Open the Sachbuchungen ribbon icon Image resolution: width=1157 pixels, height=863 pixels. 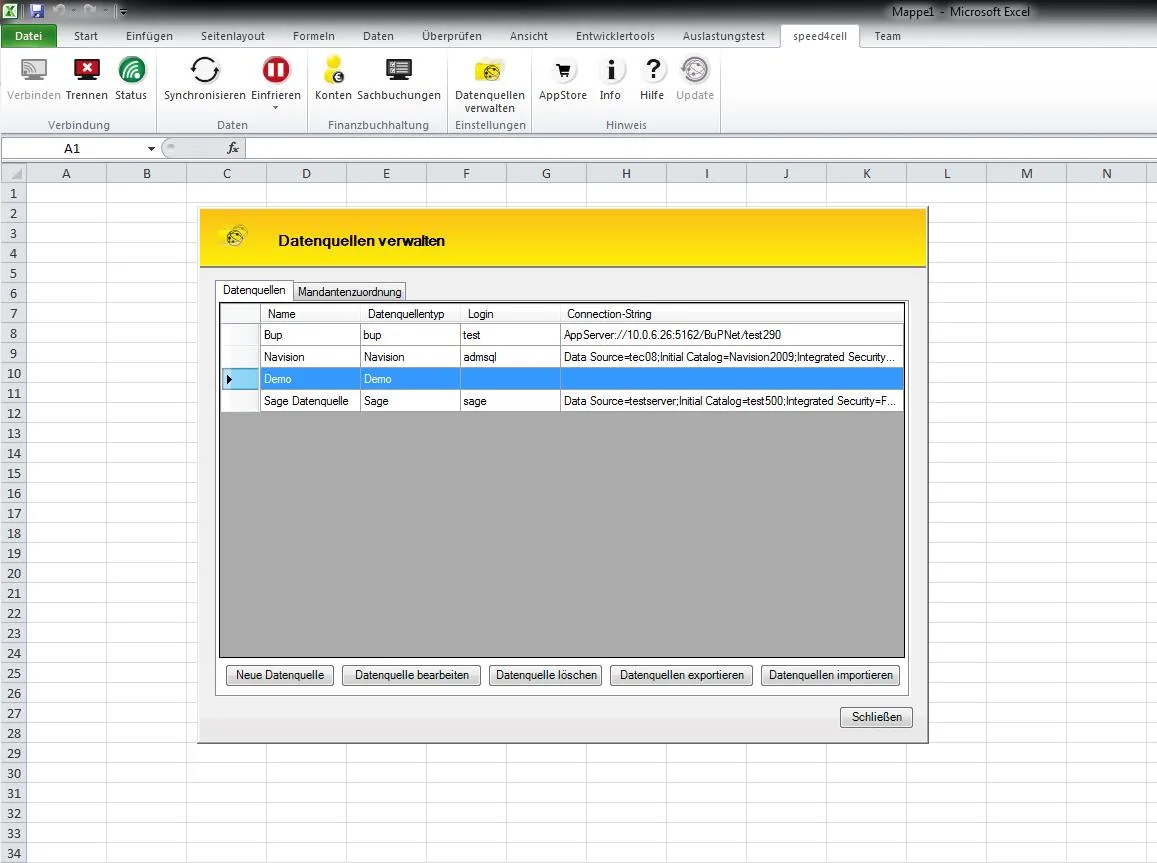[x=398, y=70]
